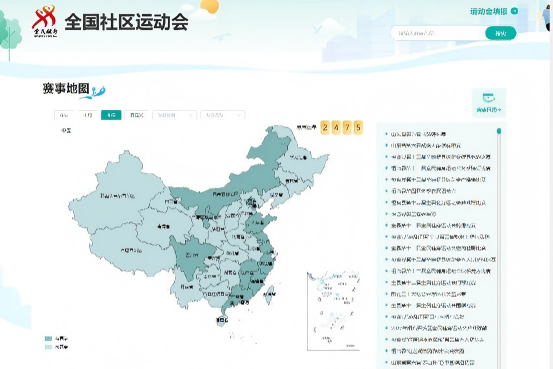This screenshot has height=369, width=553.
Task: Click the event list scrollbar handle
Action: click(x=499, y=131)
